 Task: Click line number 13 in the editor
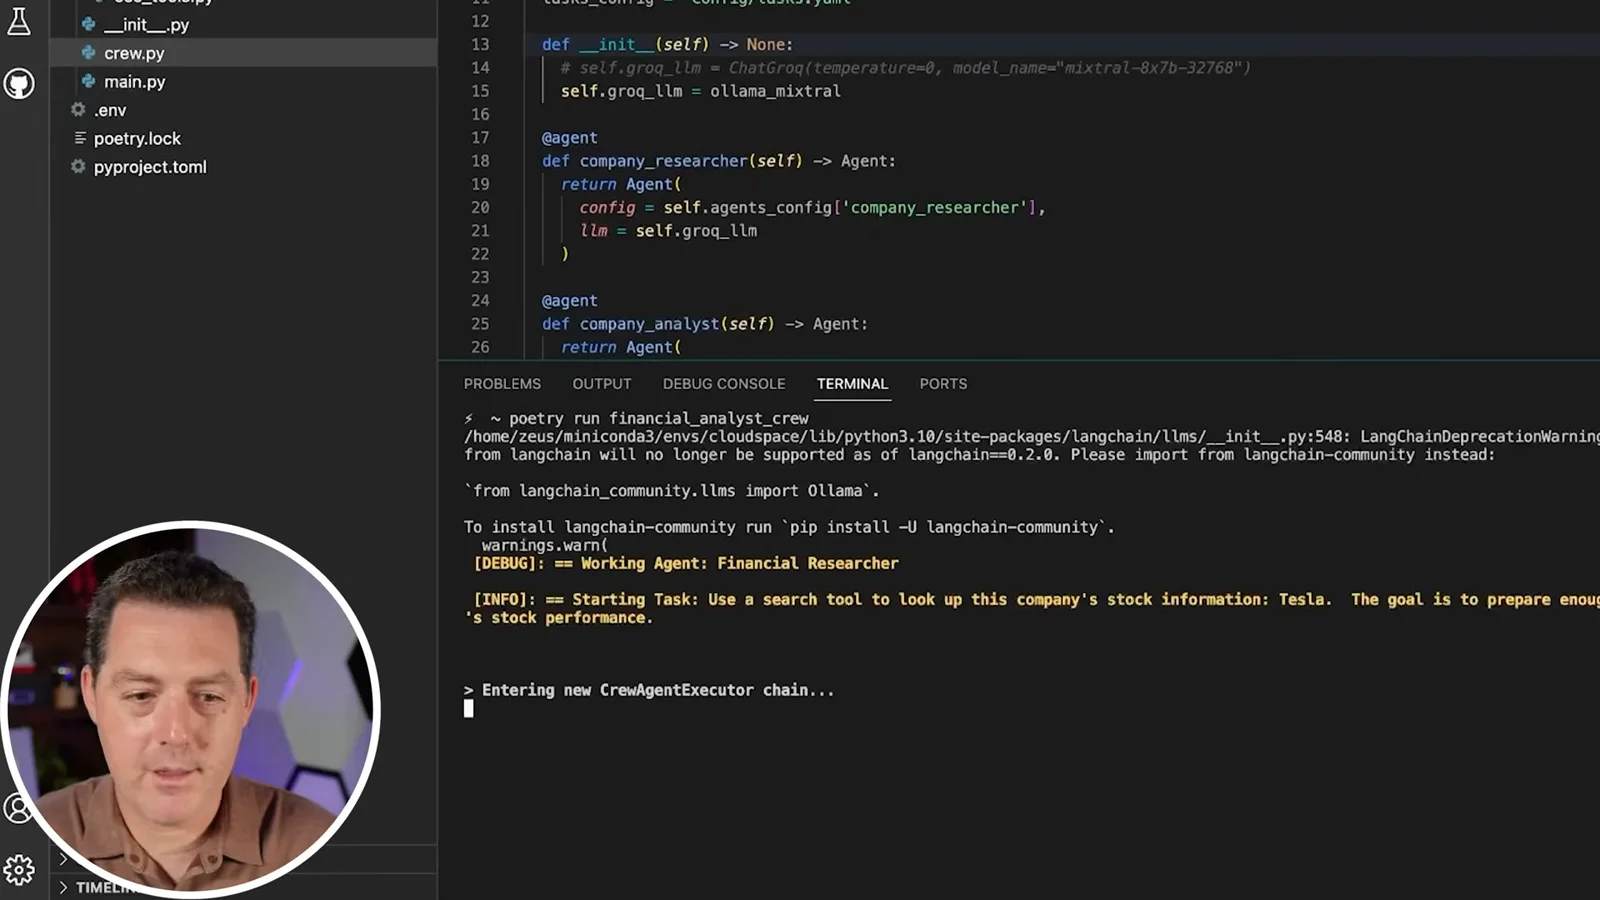480,45
